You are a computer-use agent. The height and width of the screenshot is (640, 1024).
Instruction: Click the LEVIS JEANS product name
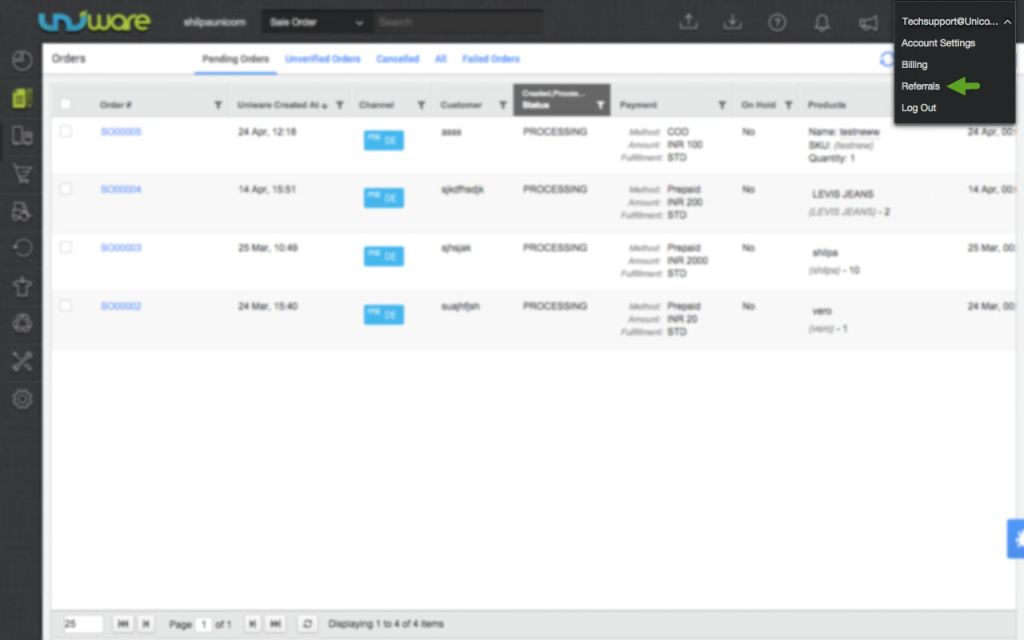pyautogui.click(x=842, y=194)
